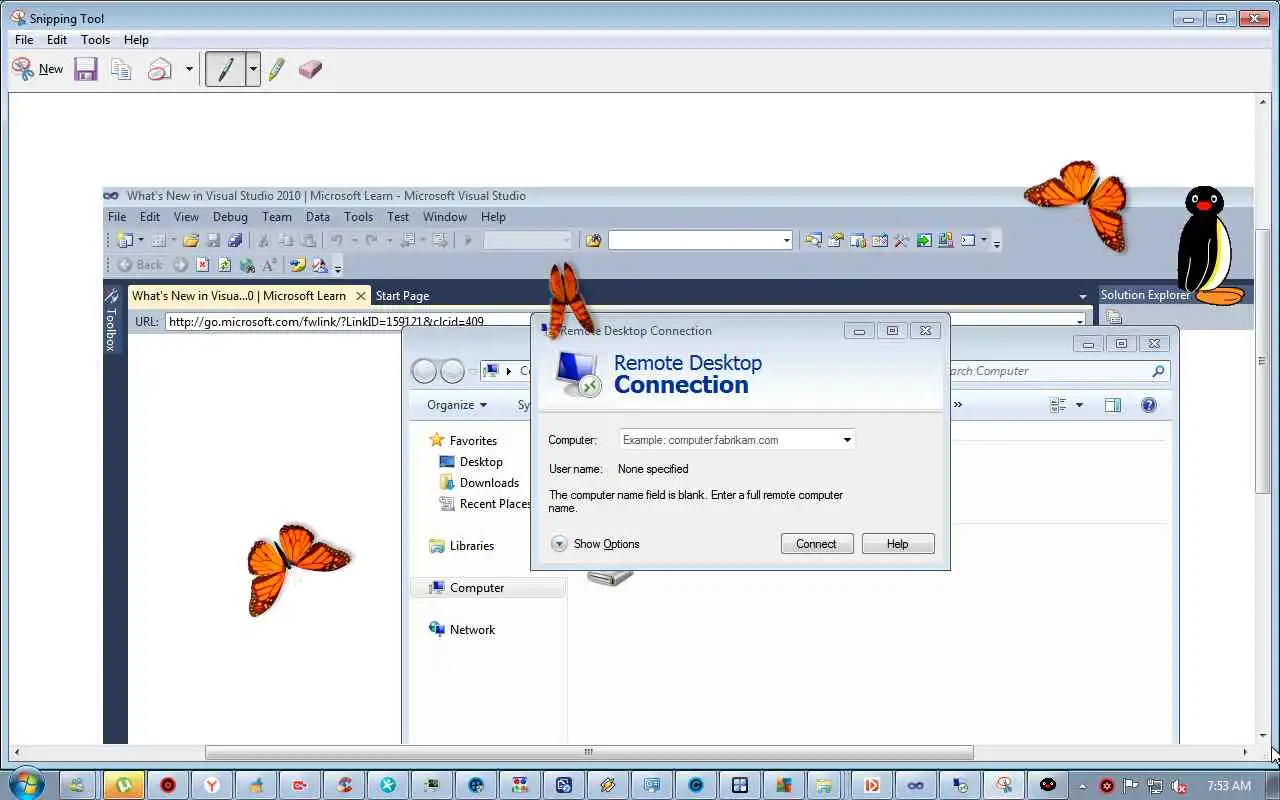Viewport: 1280px width, 800px height.
Task: Open Visual Studio's Team menu
Action: coord(277,216)
